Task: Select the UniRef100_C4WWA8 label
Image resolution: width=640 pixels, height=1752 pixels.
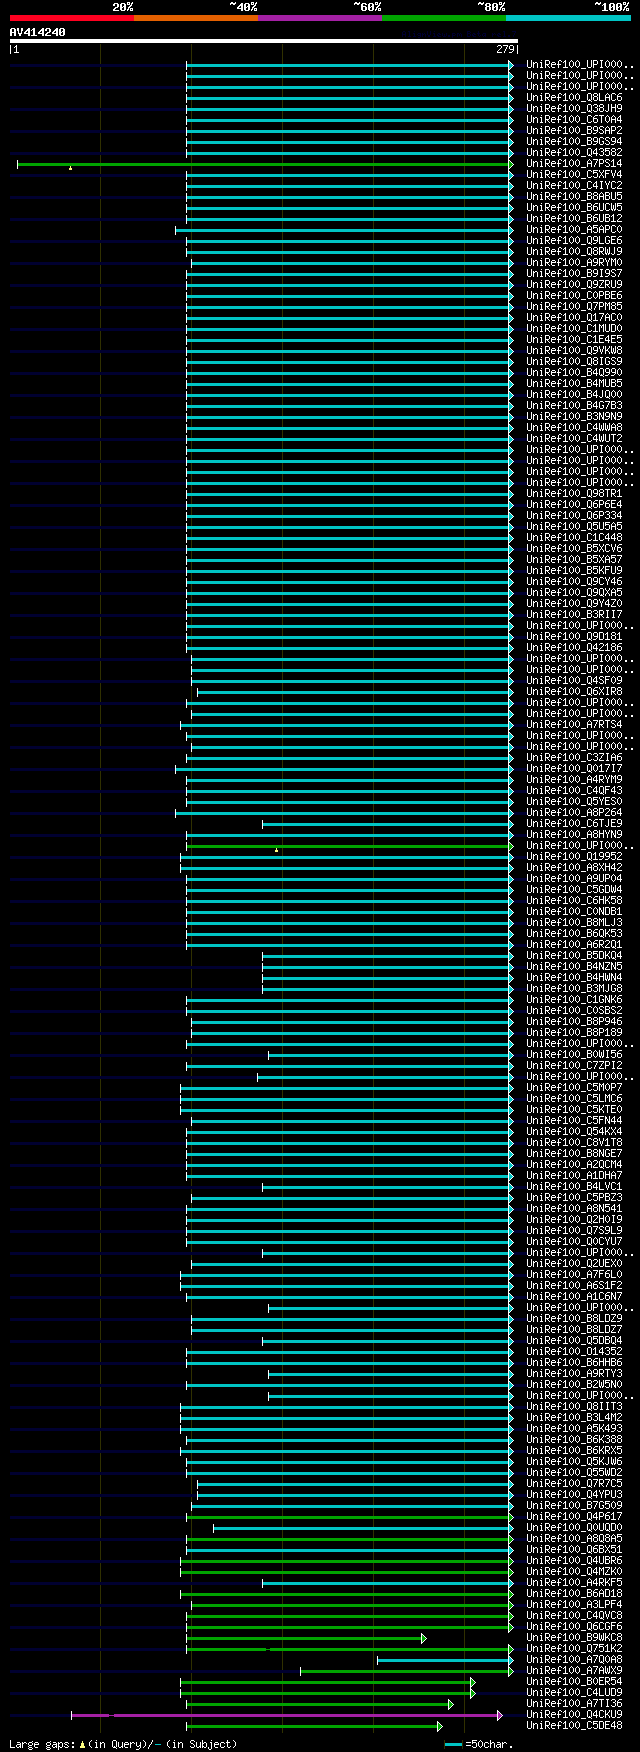Action: pyautogui.click(x=574, y=428)
